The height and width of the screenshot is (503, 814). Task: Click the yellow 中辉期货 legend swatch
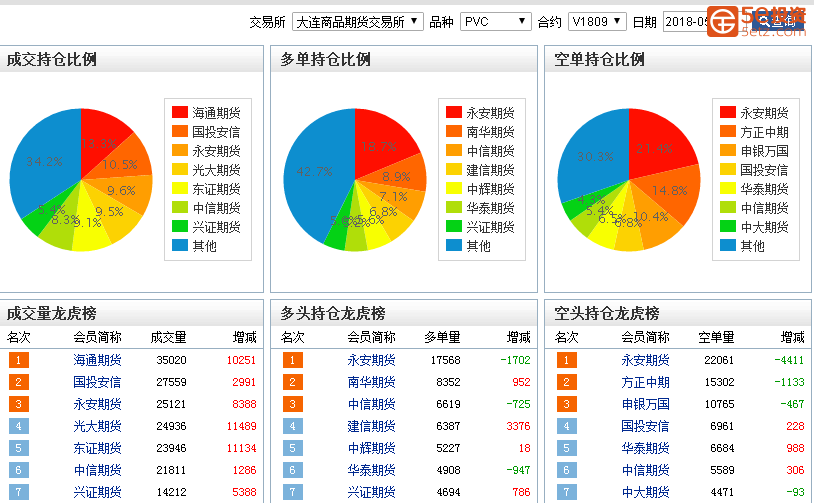coord(454,188)
